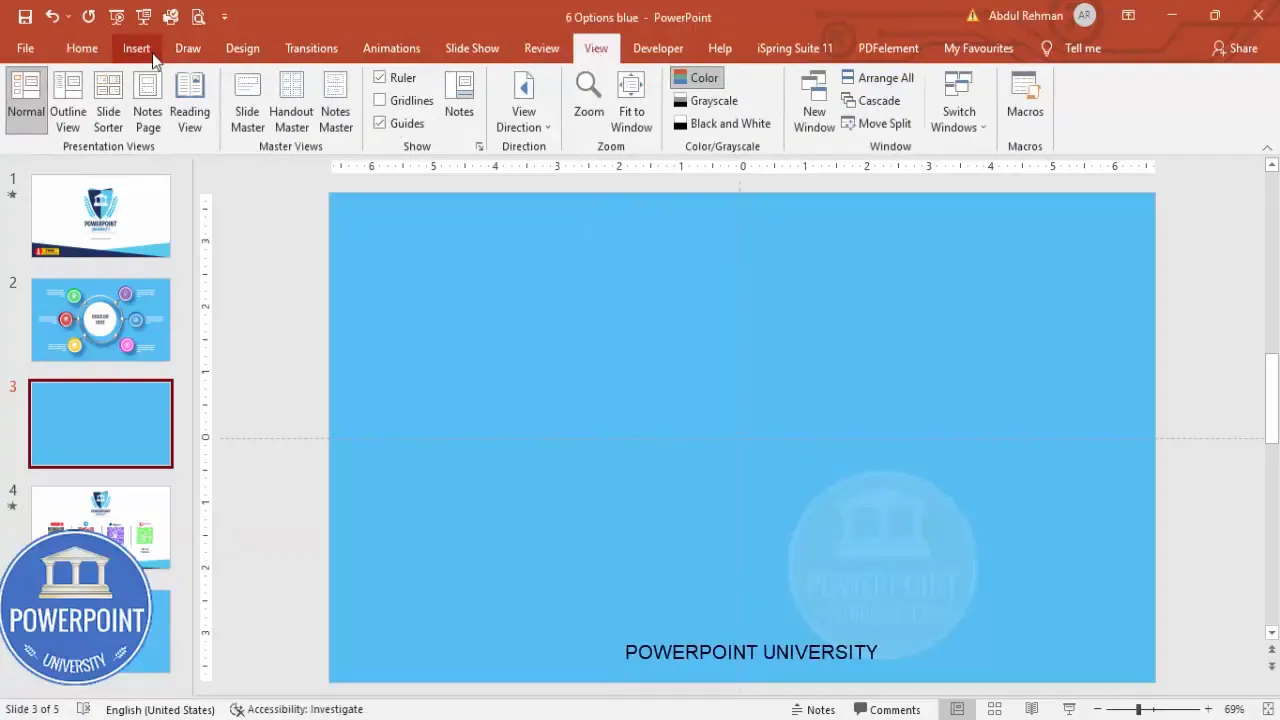
Task: Click Reading View icon in status bar
Action: (1032, 709)
